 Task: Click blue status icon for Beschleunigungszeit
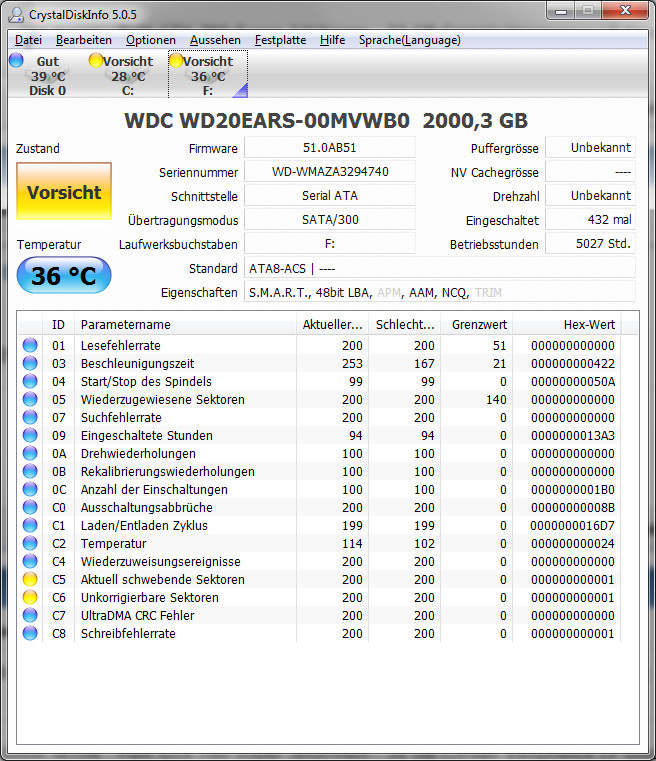click(30, 363)
